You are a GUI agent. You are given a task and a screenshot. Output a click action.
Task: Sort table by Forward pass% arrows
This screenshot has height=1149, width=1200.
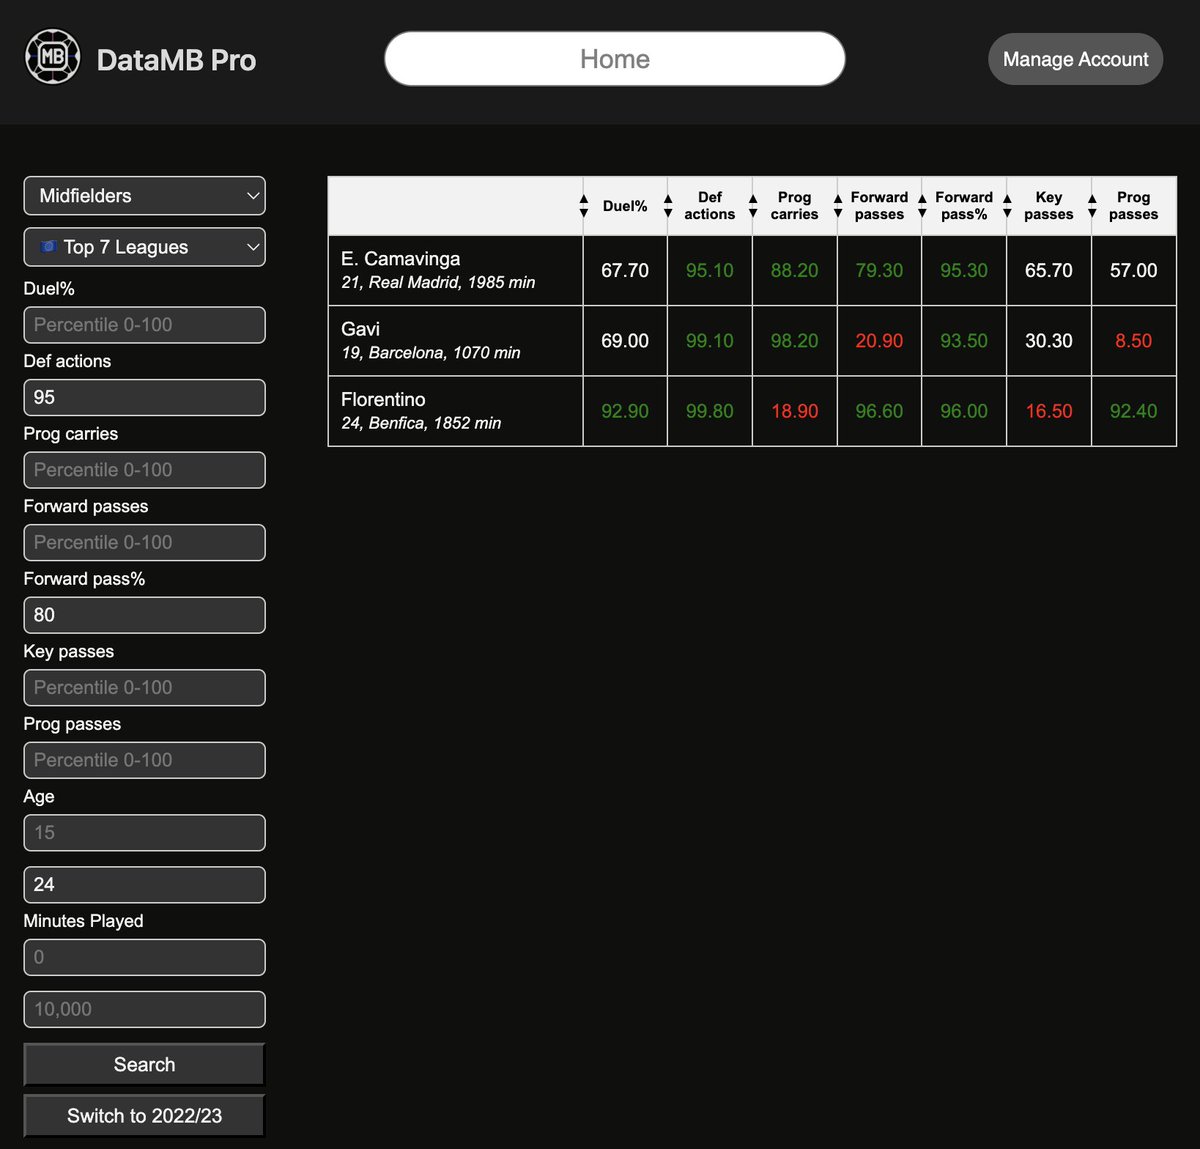pos(922,206)
